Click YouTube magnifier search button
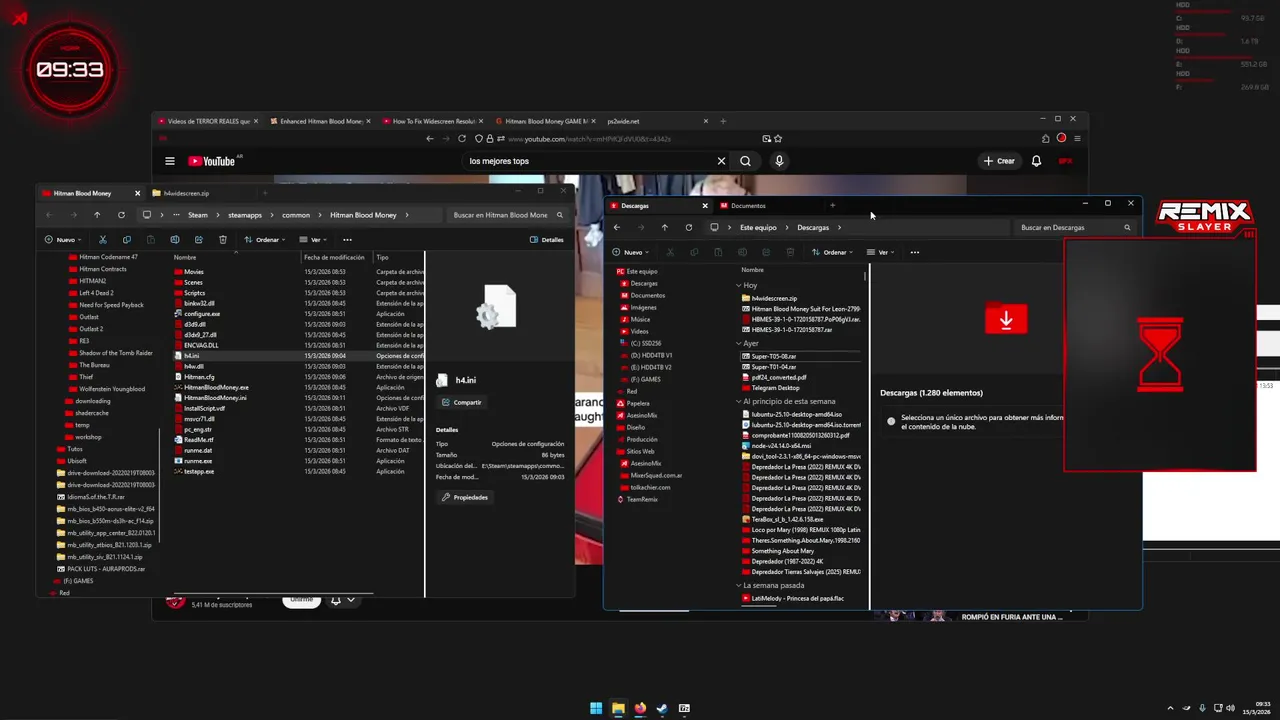The height and width of the screenshot is (720, 1280). 745,161
